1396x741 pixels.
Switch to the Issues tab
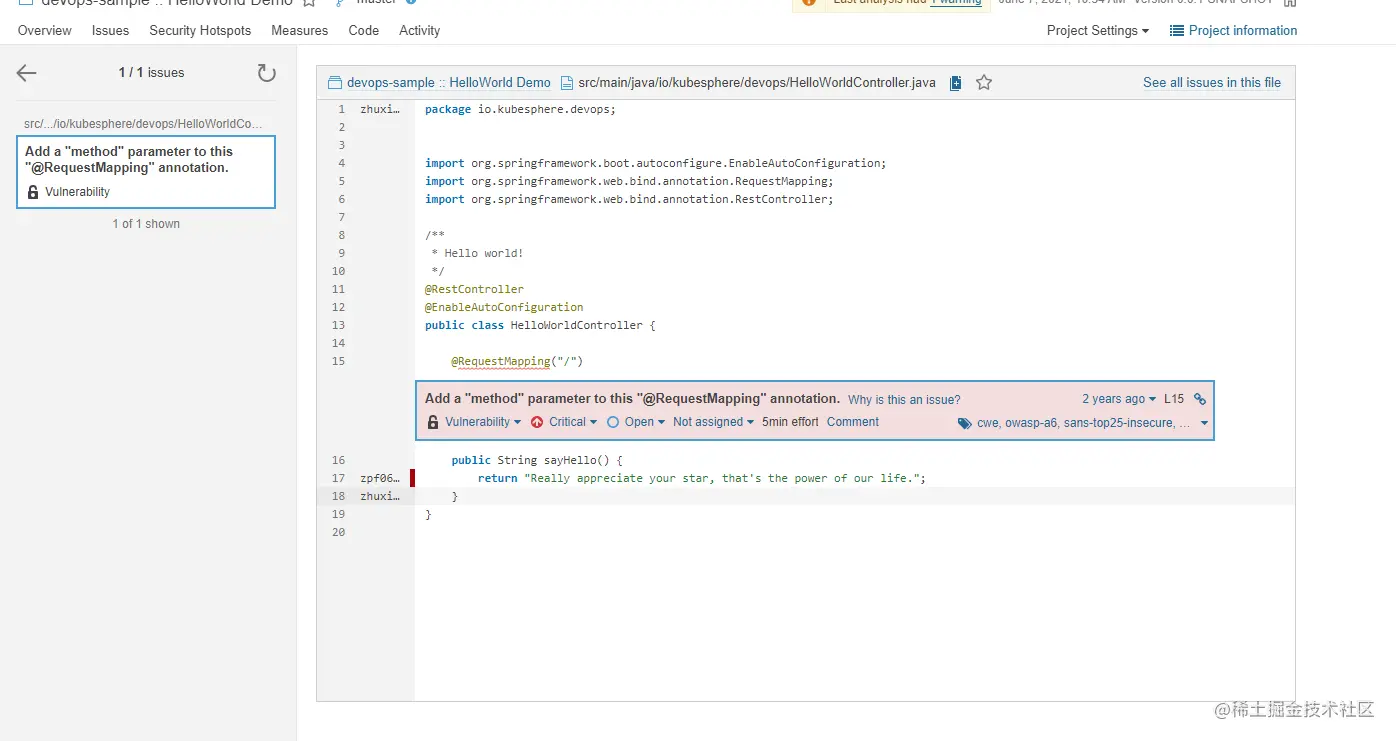(x=110, y=31)
